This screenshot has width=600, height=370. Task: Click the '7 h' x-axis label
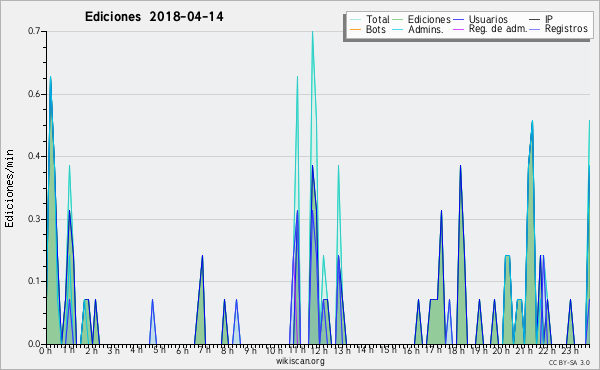(204, 350)
